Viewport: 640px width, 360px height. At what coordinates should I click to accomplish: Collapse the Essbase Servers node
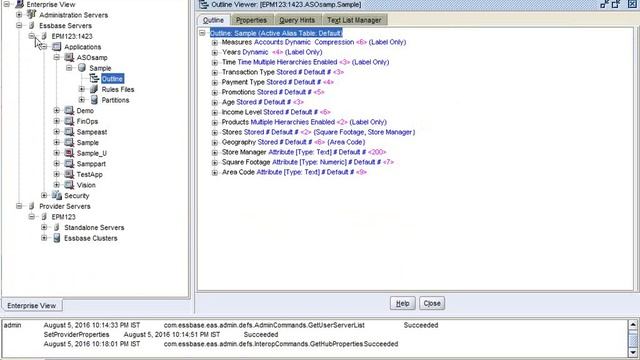tap(19, 25)
